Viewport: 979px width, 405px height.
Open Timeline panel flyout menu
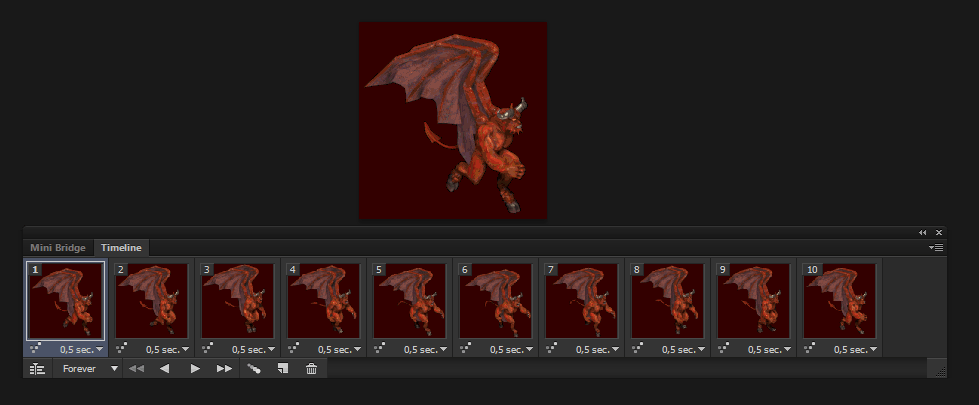(935, 248)
